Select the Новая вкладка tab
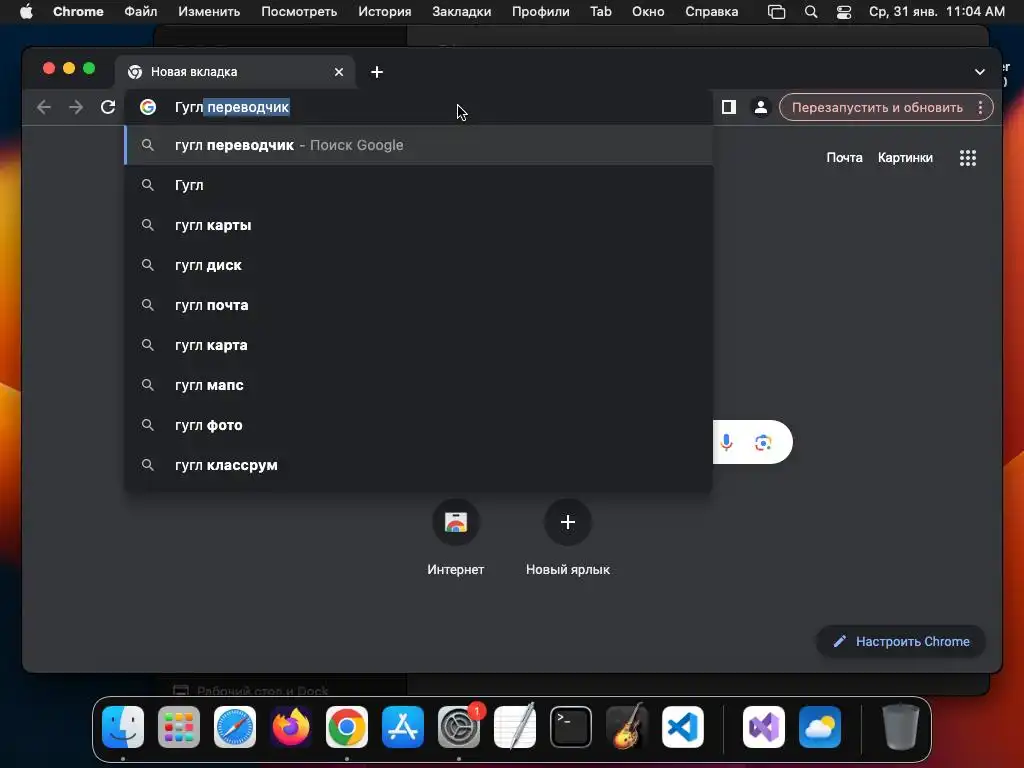 (x=235, y=72)
